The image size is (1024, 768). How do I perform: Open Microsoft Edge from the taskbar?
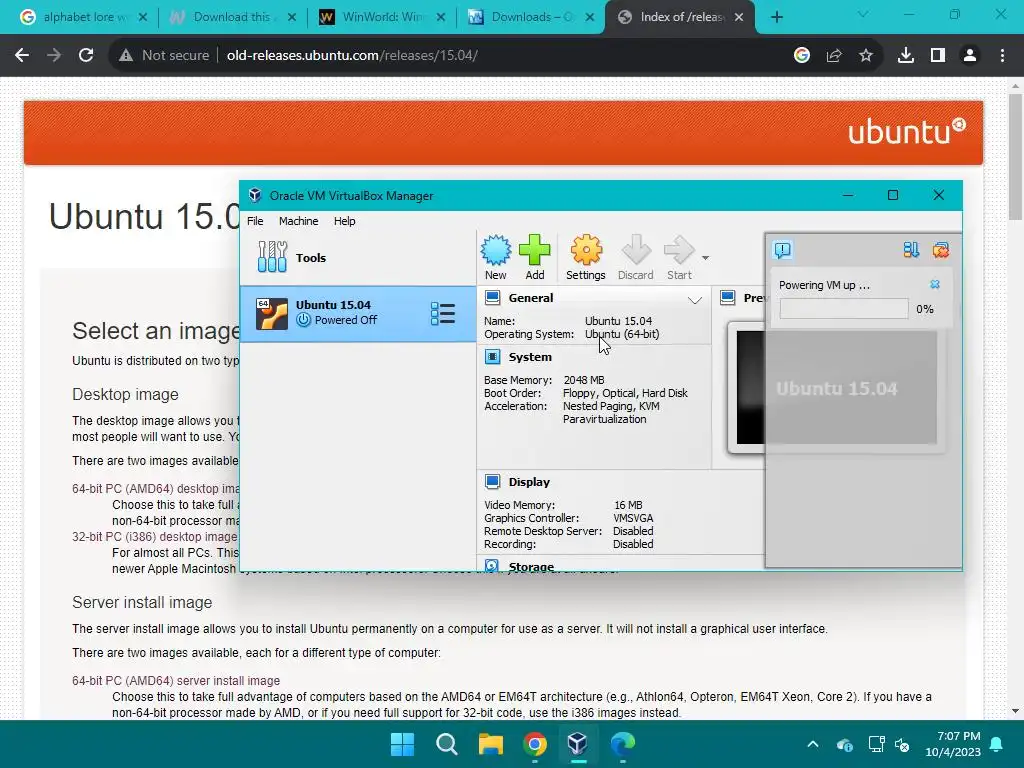pos(622,744)
